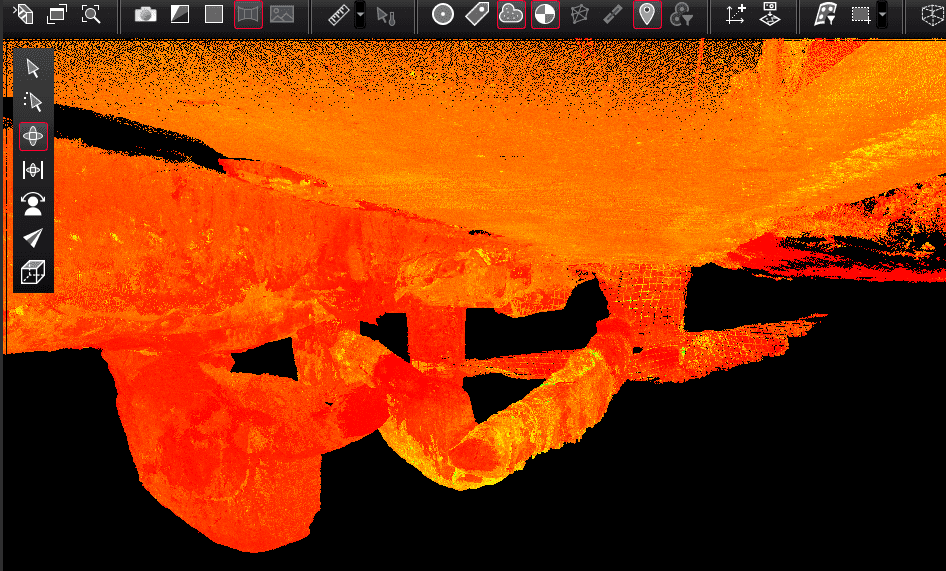Activate the multi-select pointer tool
Viewport: 946px width, 571px height.
(33, 101)
